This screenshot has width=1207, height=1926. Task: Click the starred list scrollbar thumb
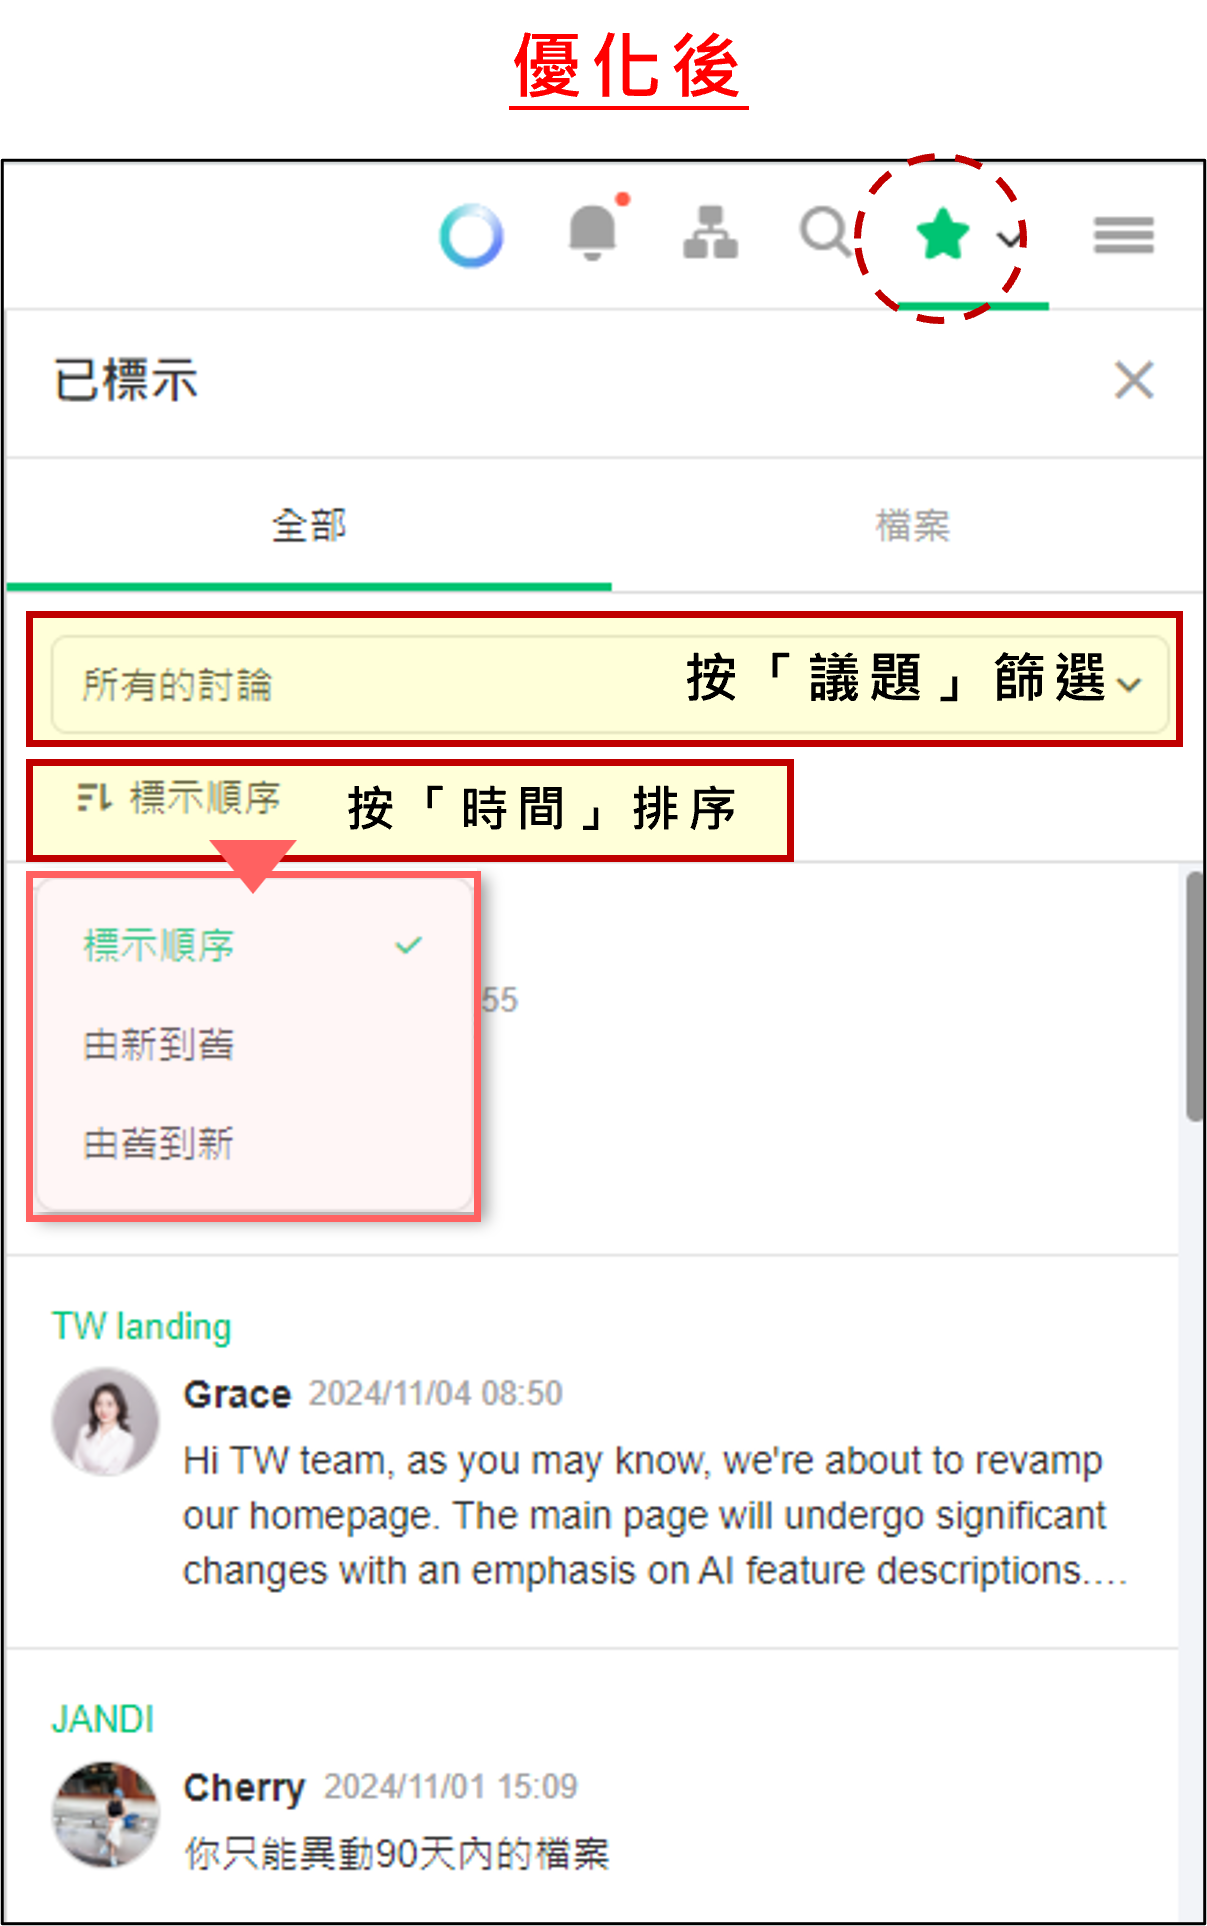1194,997
